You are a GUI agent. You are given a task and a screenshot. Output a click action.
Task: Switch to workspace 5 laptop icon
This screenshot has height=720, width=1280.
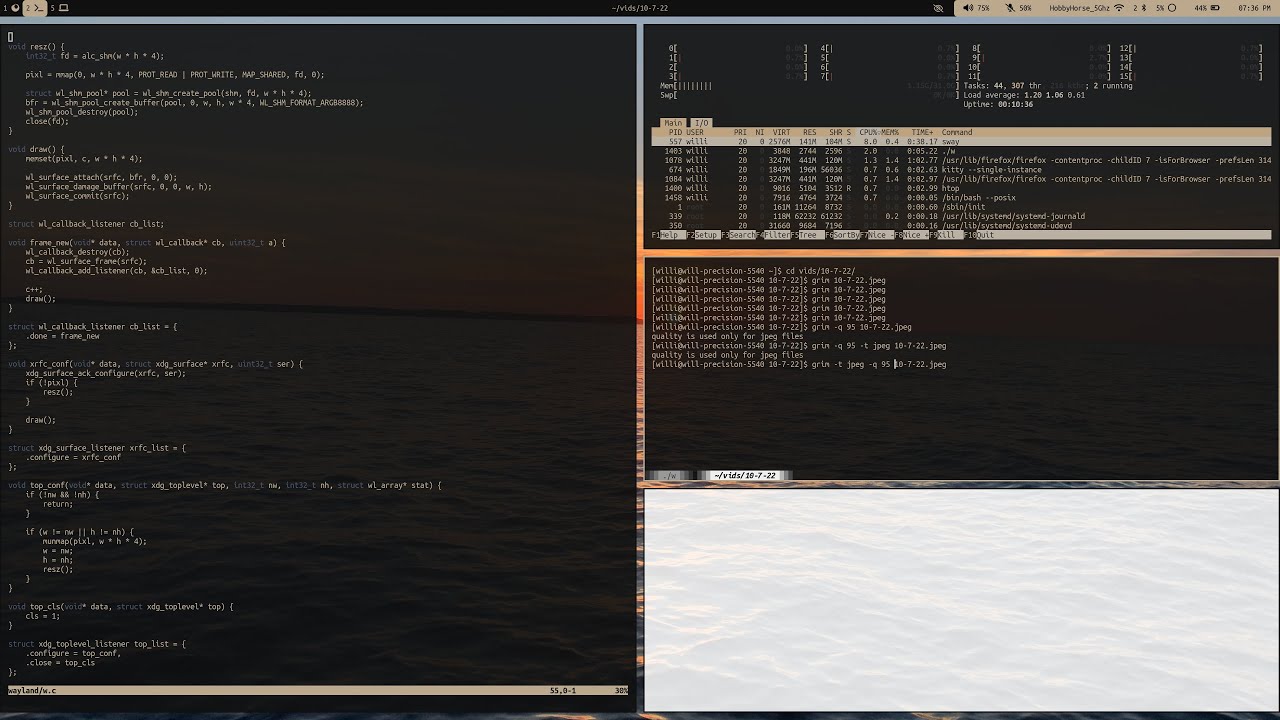point(60,8)
